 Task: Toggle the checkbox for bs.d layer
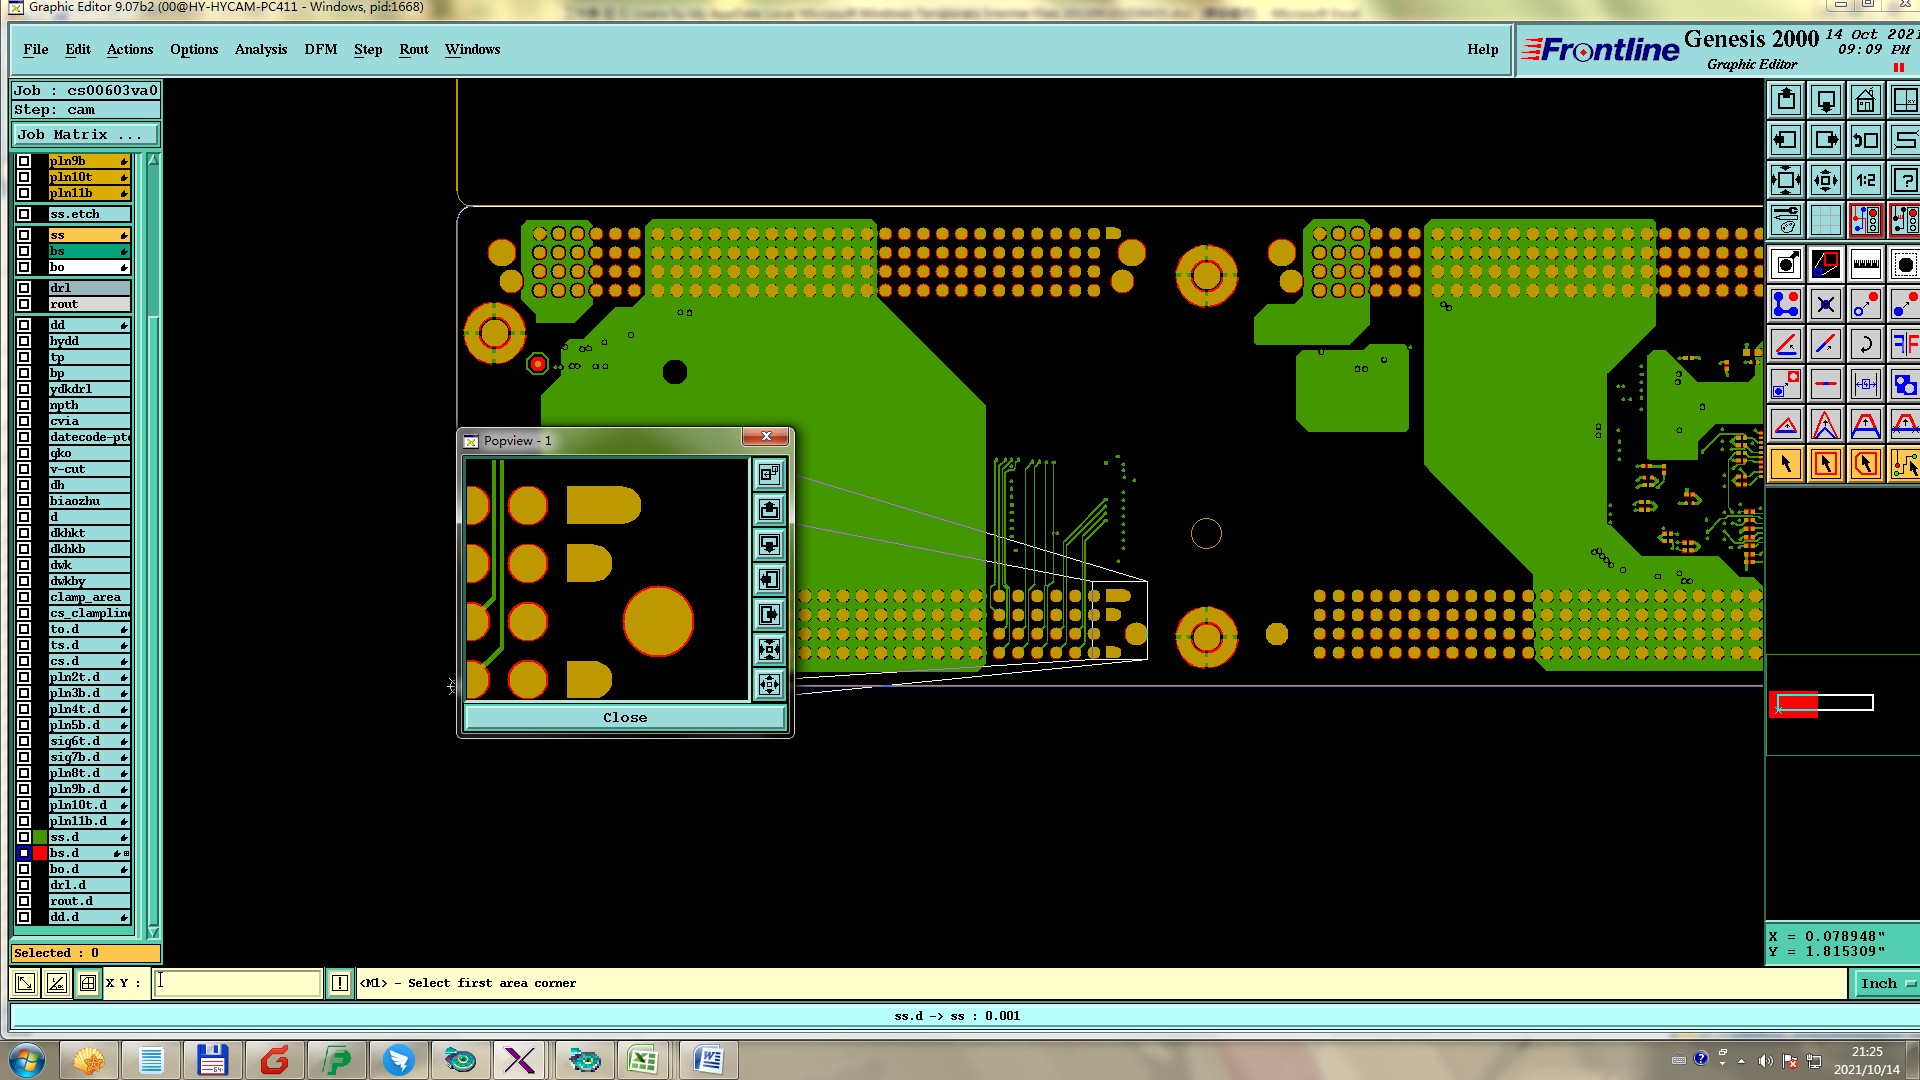point(24,853)
